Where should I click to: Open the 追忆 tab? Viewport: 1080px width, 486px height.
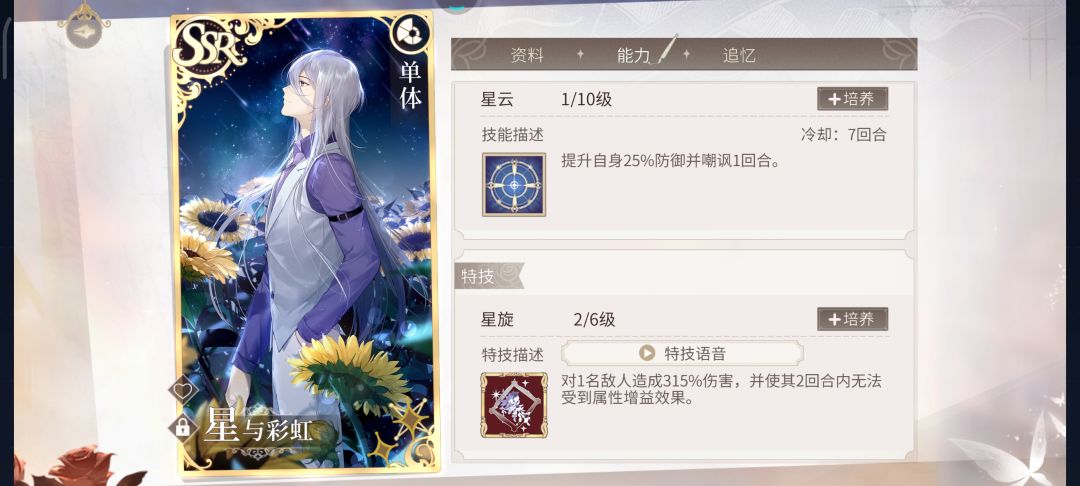pyautogui.click(x=739, y=55)
